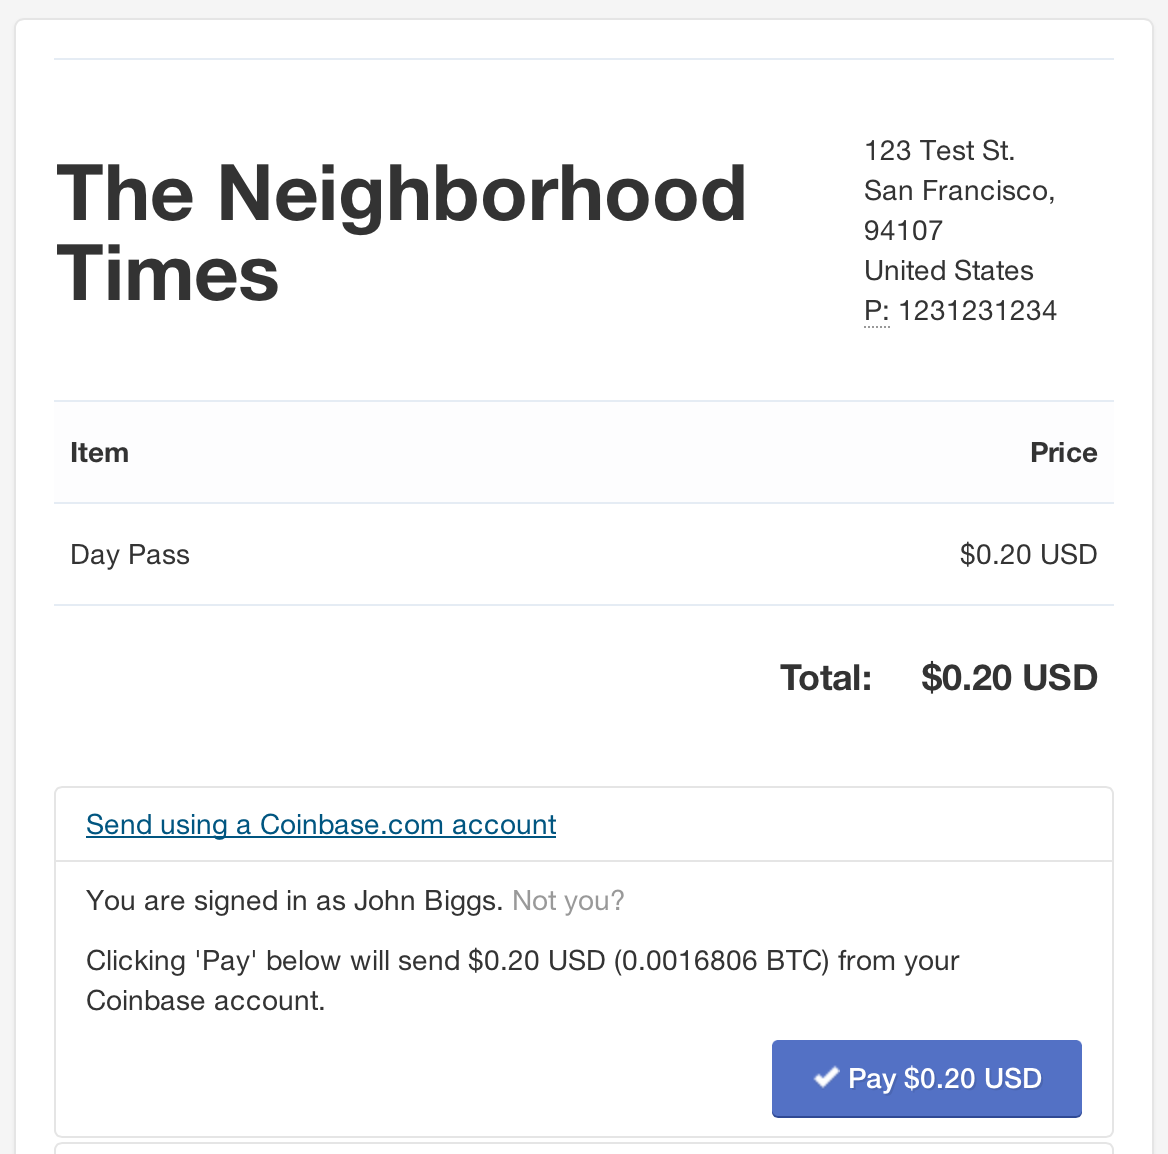Click the 'P:' phone abbreviation label
1168x1154 pixels.
[876, 311]
